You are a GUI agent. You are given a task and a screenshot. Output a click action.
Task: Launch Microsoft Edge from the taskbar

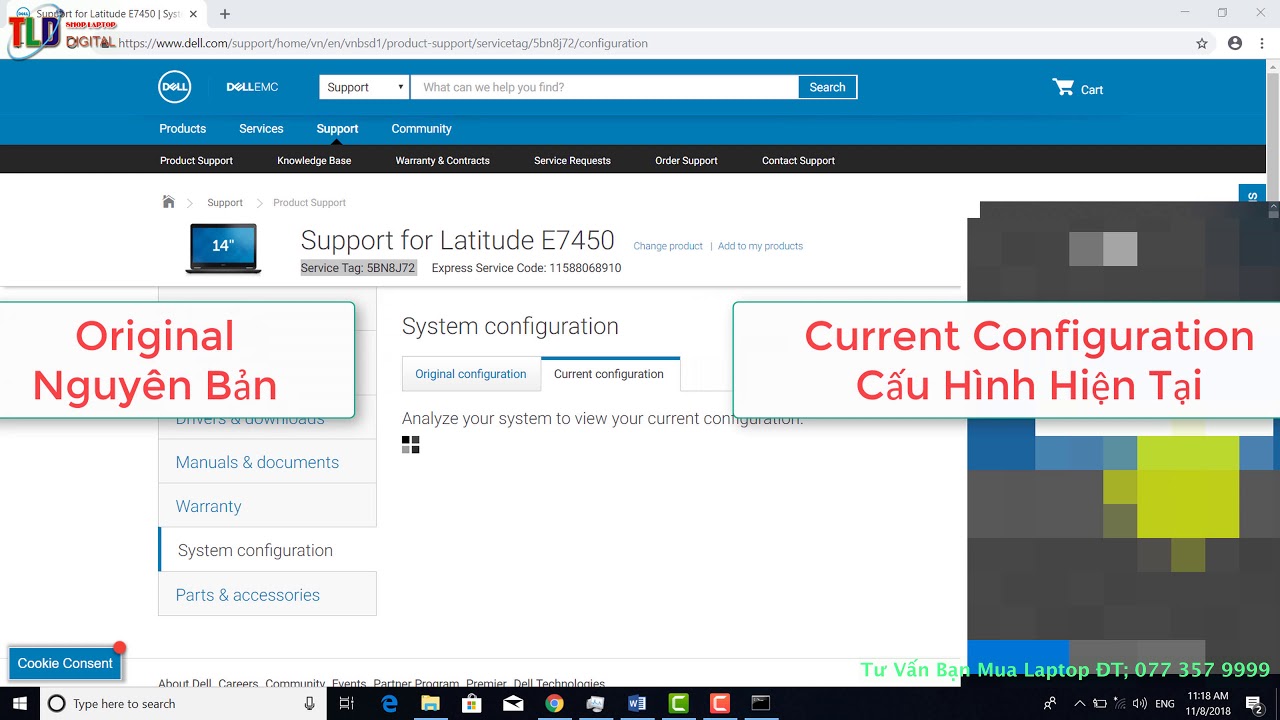(x=389, y=703)
